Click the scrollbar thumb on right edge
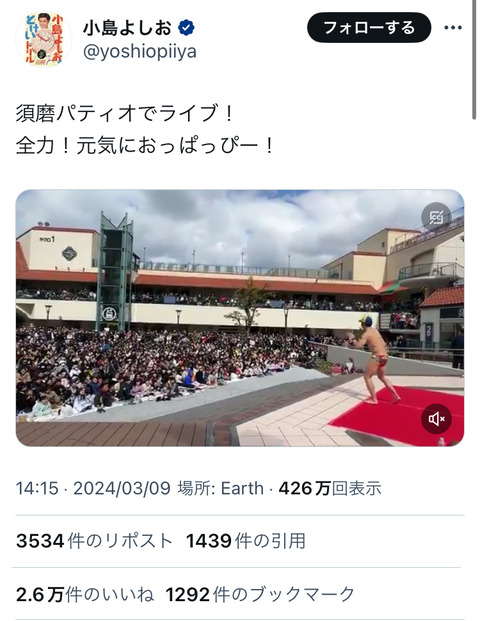This screenshot has width=480, height=621. (474, 59)
